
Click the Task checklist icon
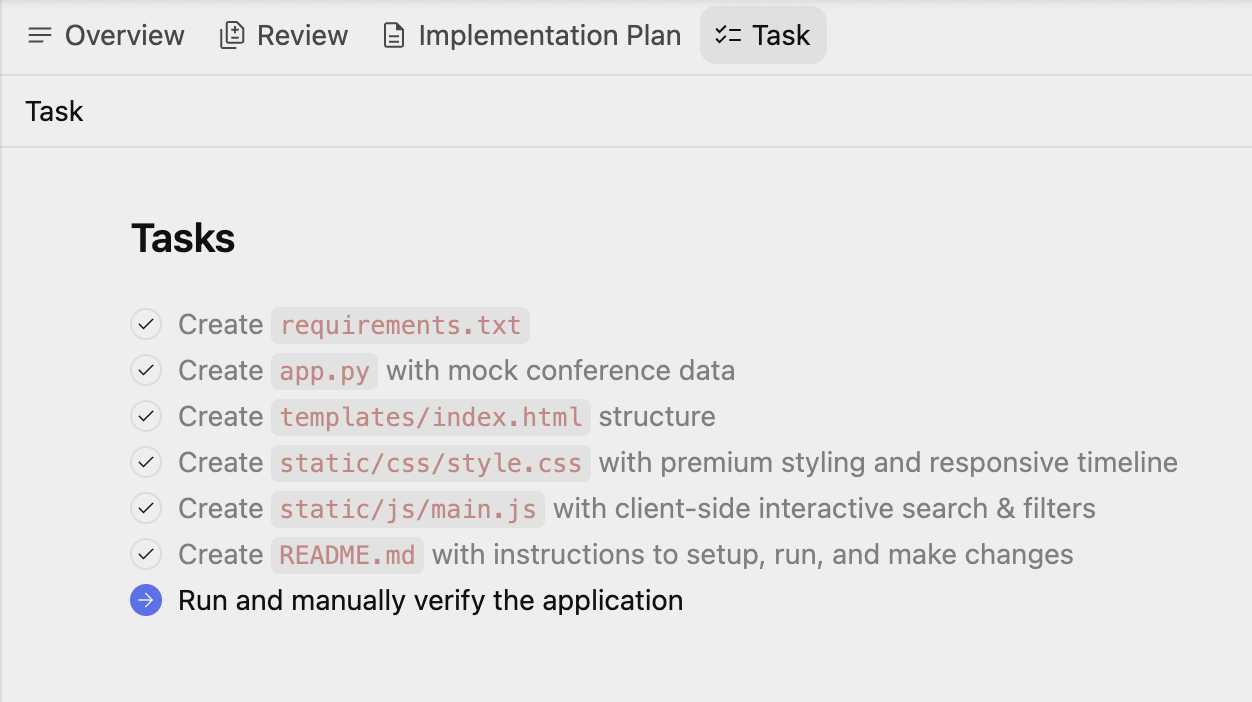tap(728, 36)
